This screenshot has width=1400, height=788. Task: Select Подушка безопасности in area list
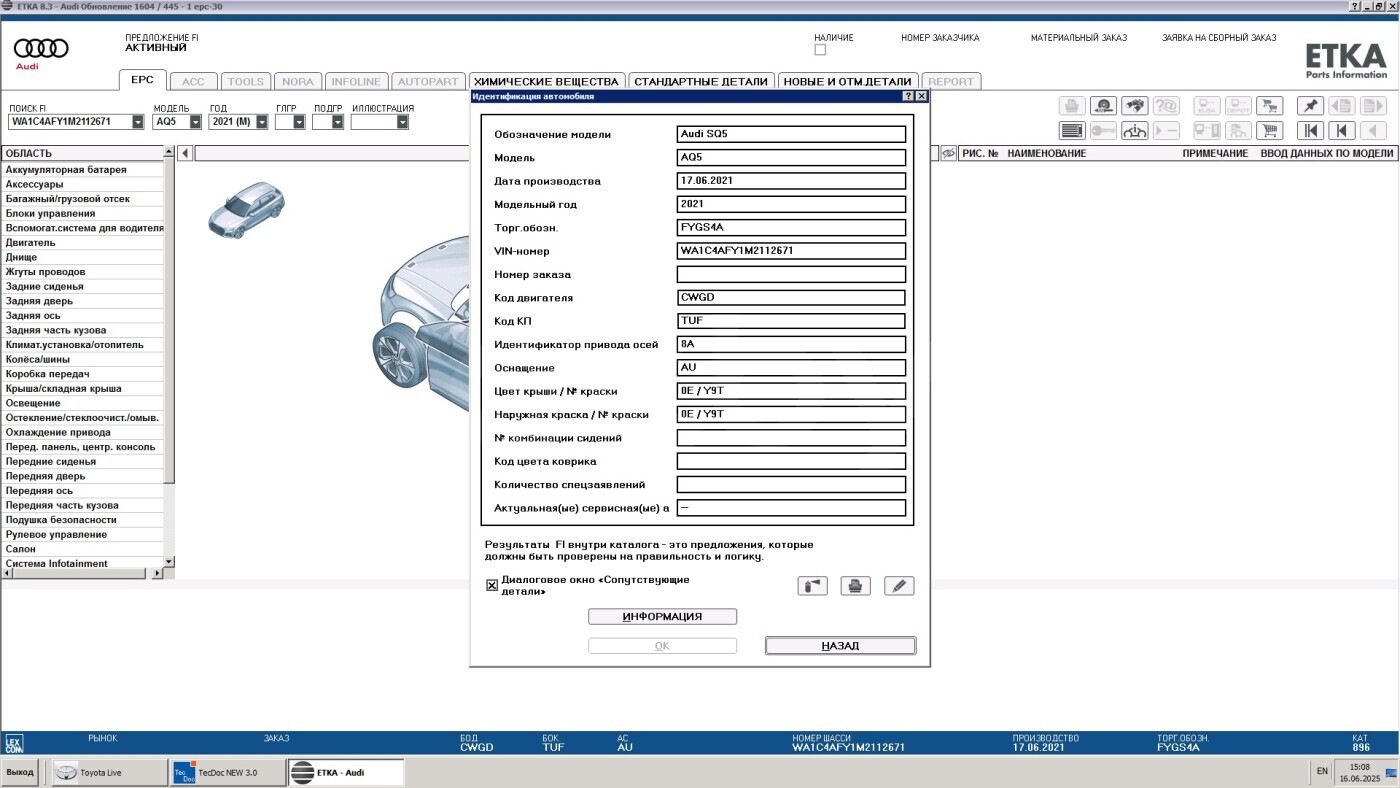click(x=82, y=520)
